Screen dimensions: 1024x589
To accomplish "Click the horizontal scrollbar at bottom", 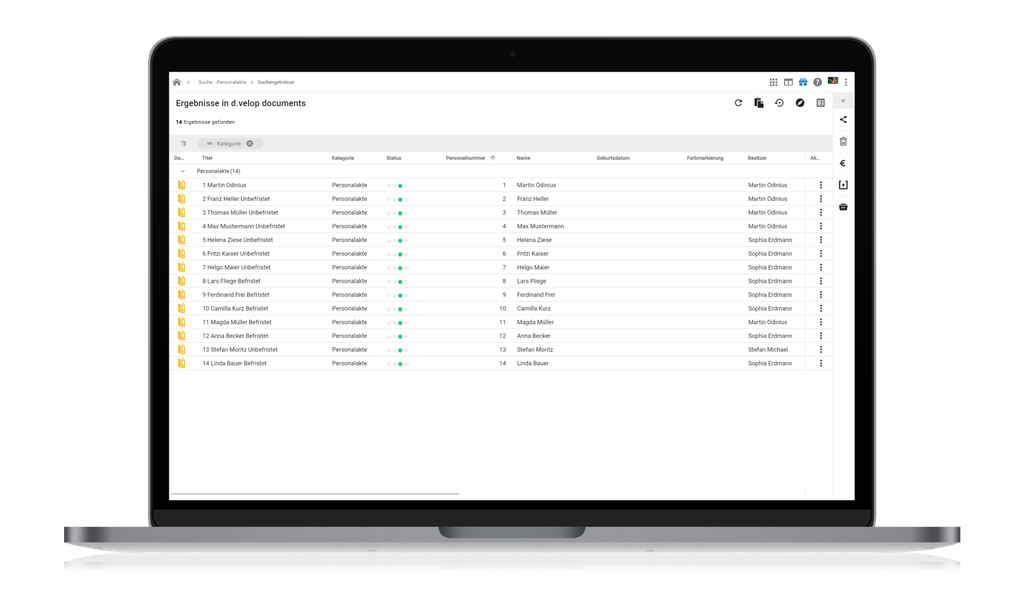I will point(315,494).
